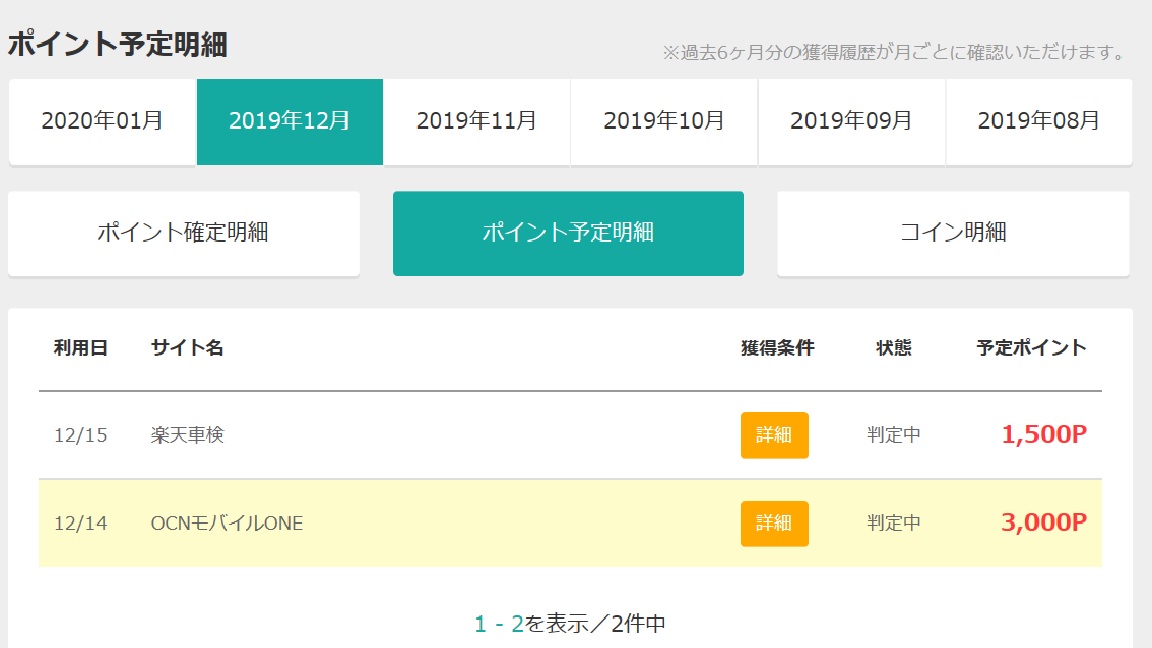Show the 2019年08月 month tab
Screen dimensions: 1152x648
(1039, 122)
